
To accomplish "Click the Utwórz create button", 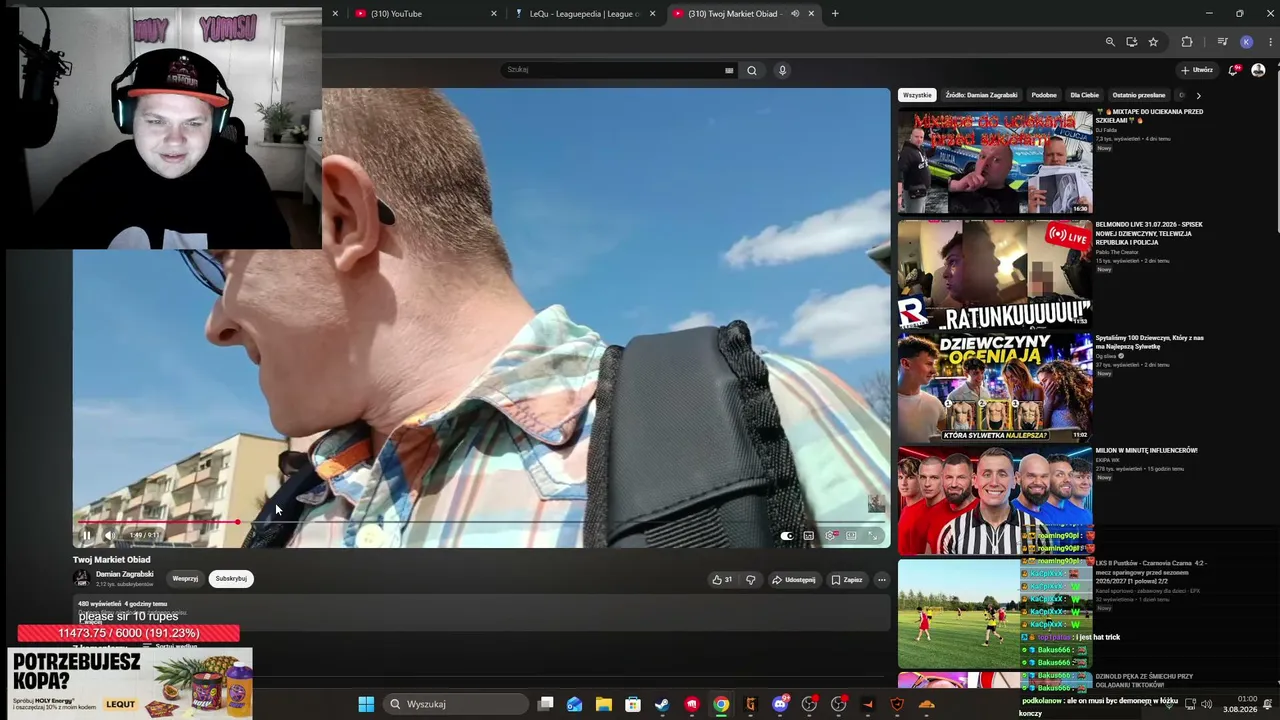I will 1197,70.
